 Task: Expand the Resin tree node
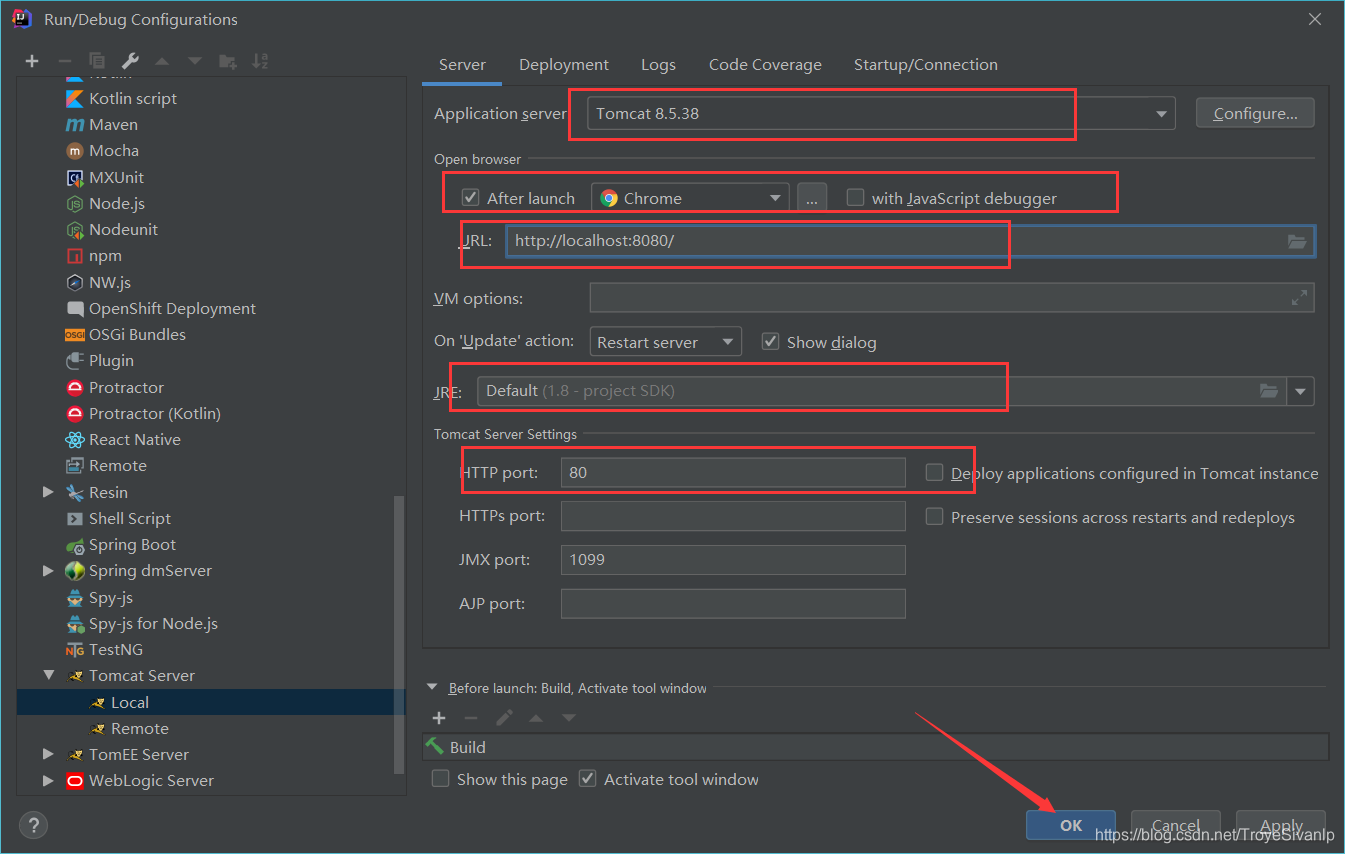coord(48,492)
